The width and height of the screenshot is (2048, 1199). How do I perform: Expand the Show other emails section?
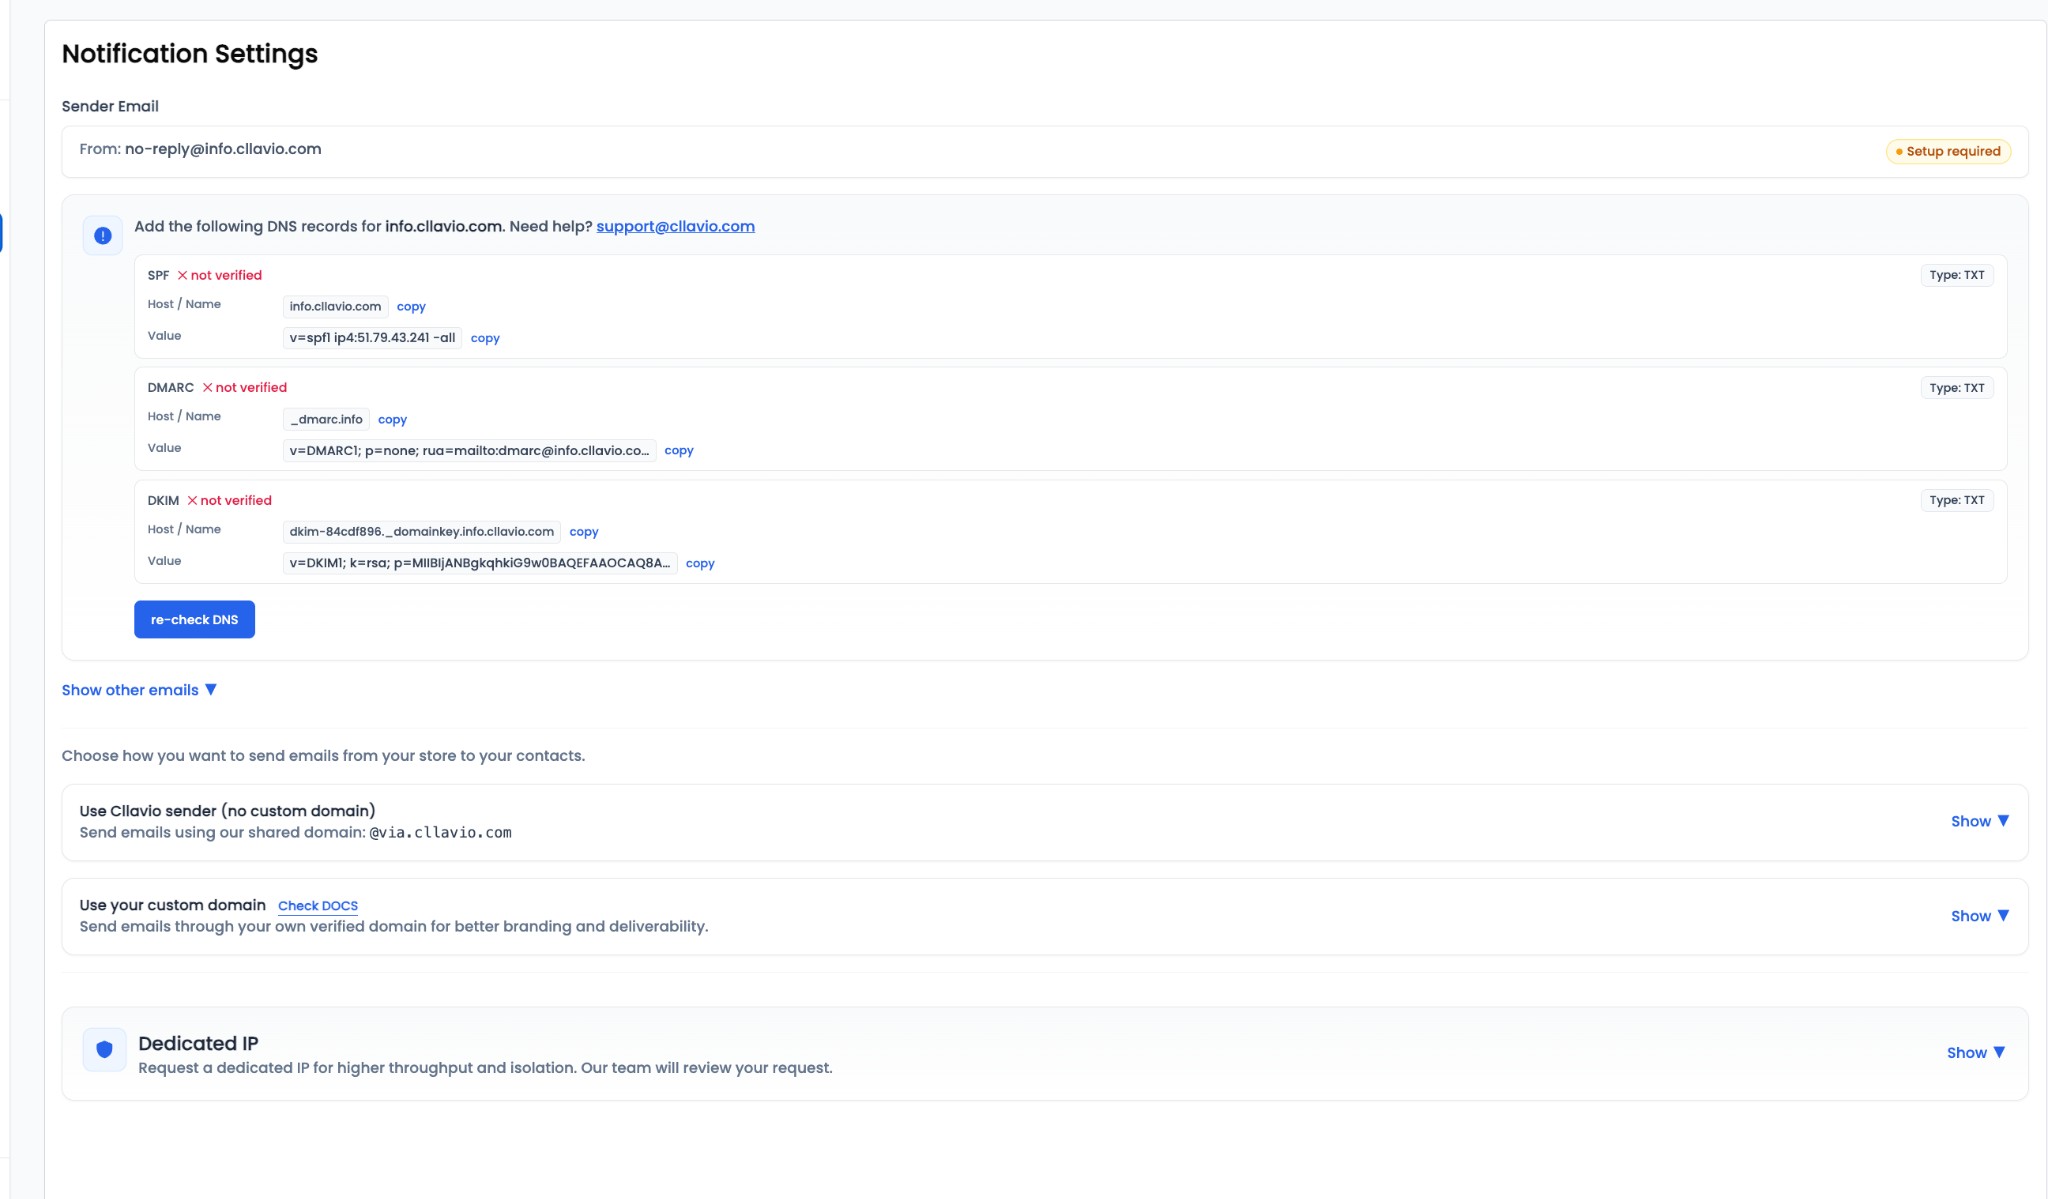pos(139,689)
